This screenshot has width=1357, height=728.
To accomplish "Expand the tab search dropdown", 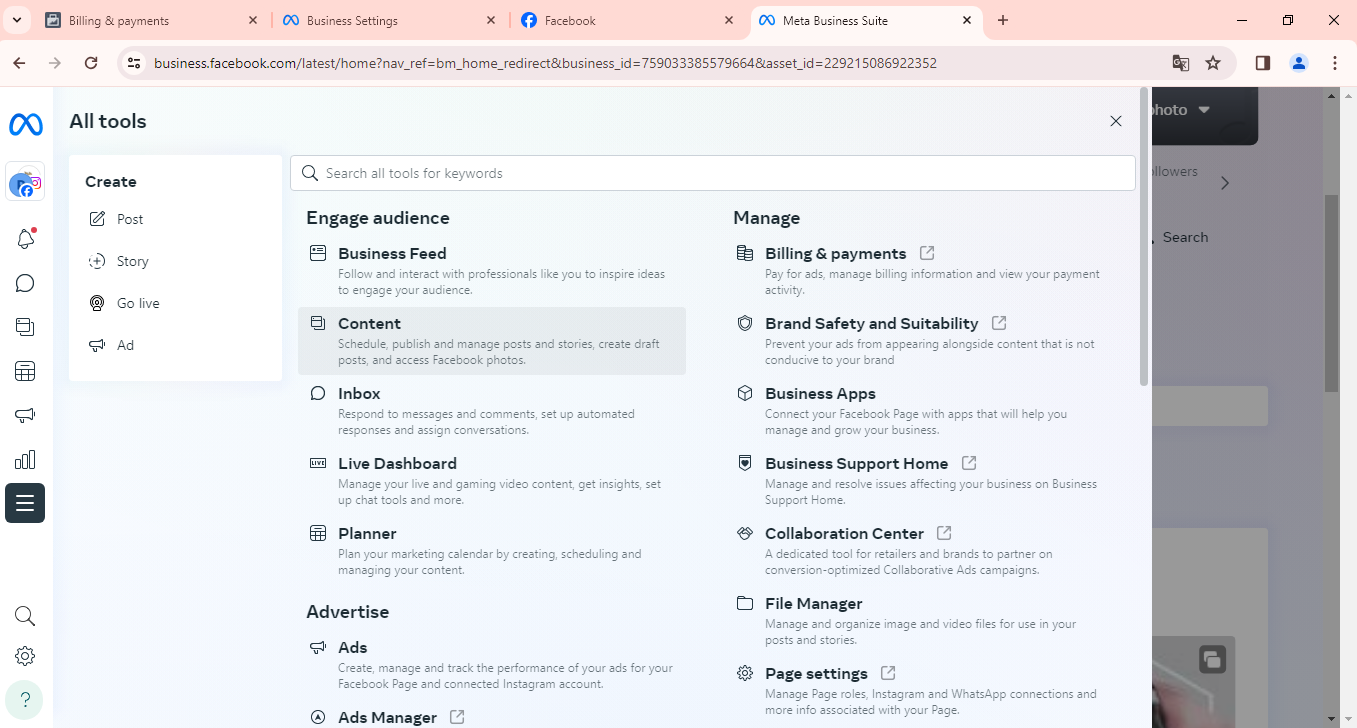I will [17, 20].
